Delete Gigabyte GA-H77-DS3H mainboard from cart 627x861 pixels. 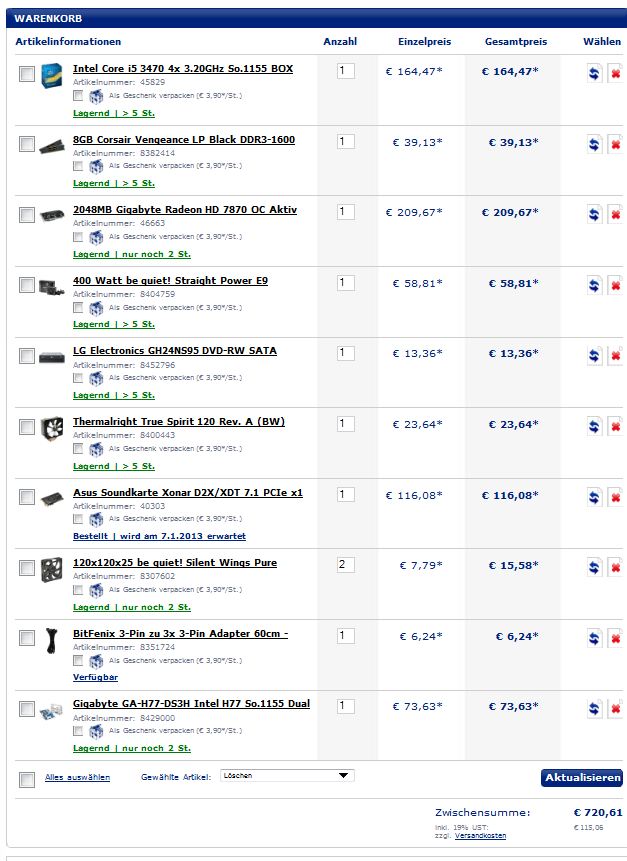(x=615, y=709)
